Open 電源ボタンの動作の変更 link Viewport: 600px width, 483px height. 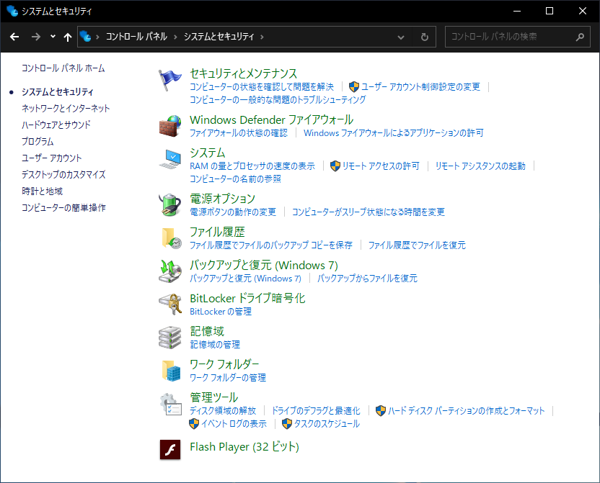click(x=233, y=212)
